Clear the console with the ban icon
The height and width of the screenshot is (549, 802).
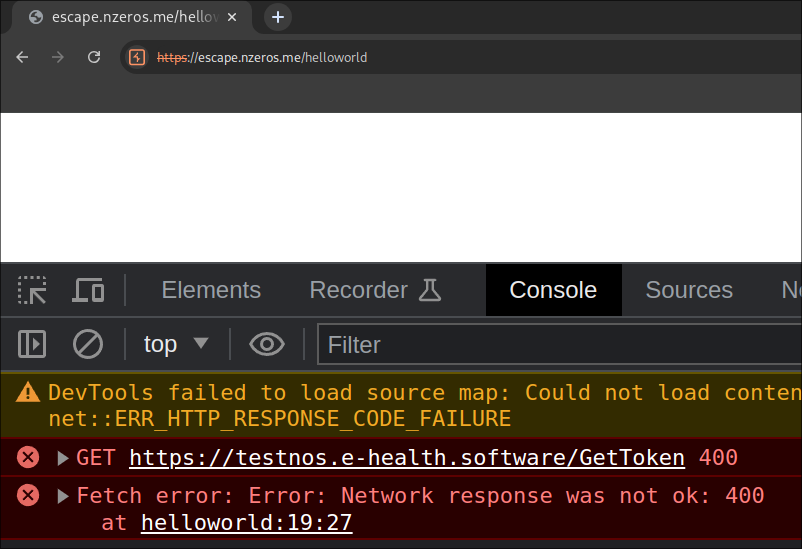[x=88, y=345]
